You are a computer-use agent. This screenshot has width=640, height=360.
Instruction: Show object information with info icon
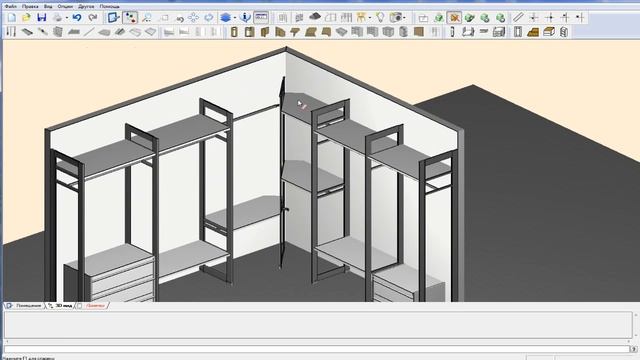tap(245, 18)
